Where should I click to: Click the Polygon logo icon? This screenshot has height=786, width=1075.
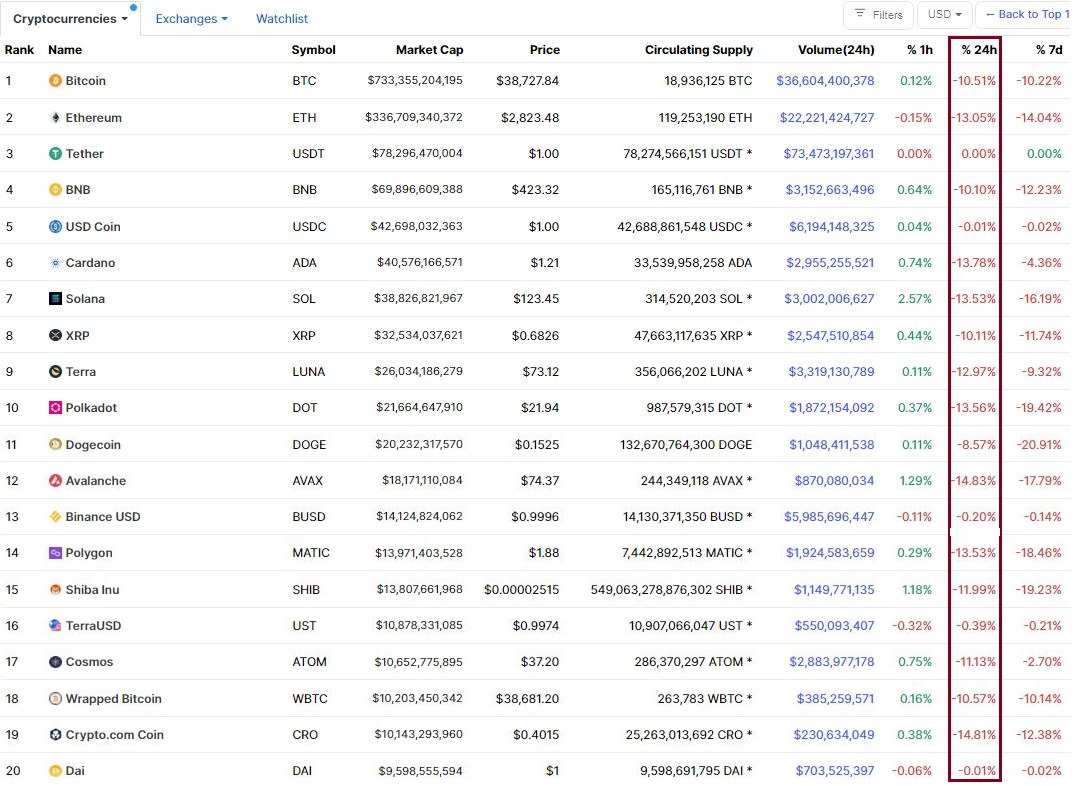tap(55, 553)
